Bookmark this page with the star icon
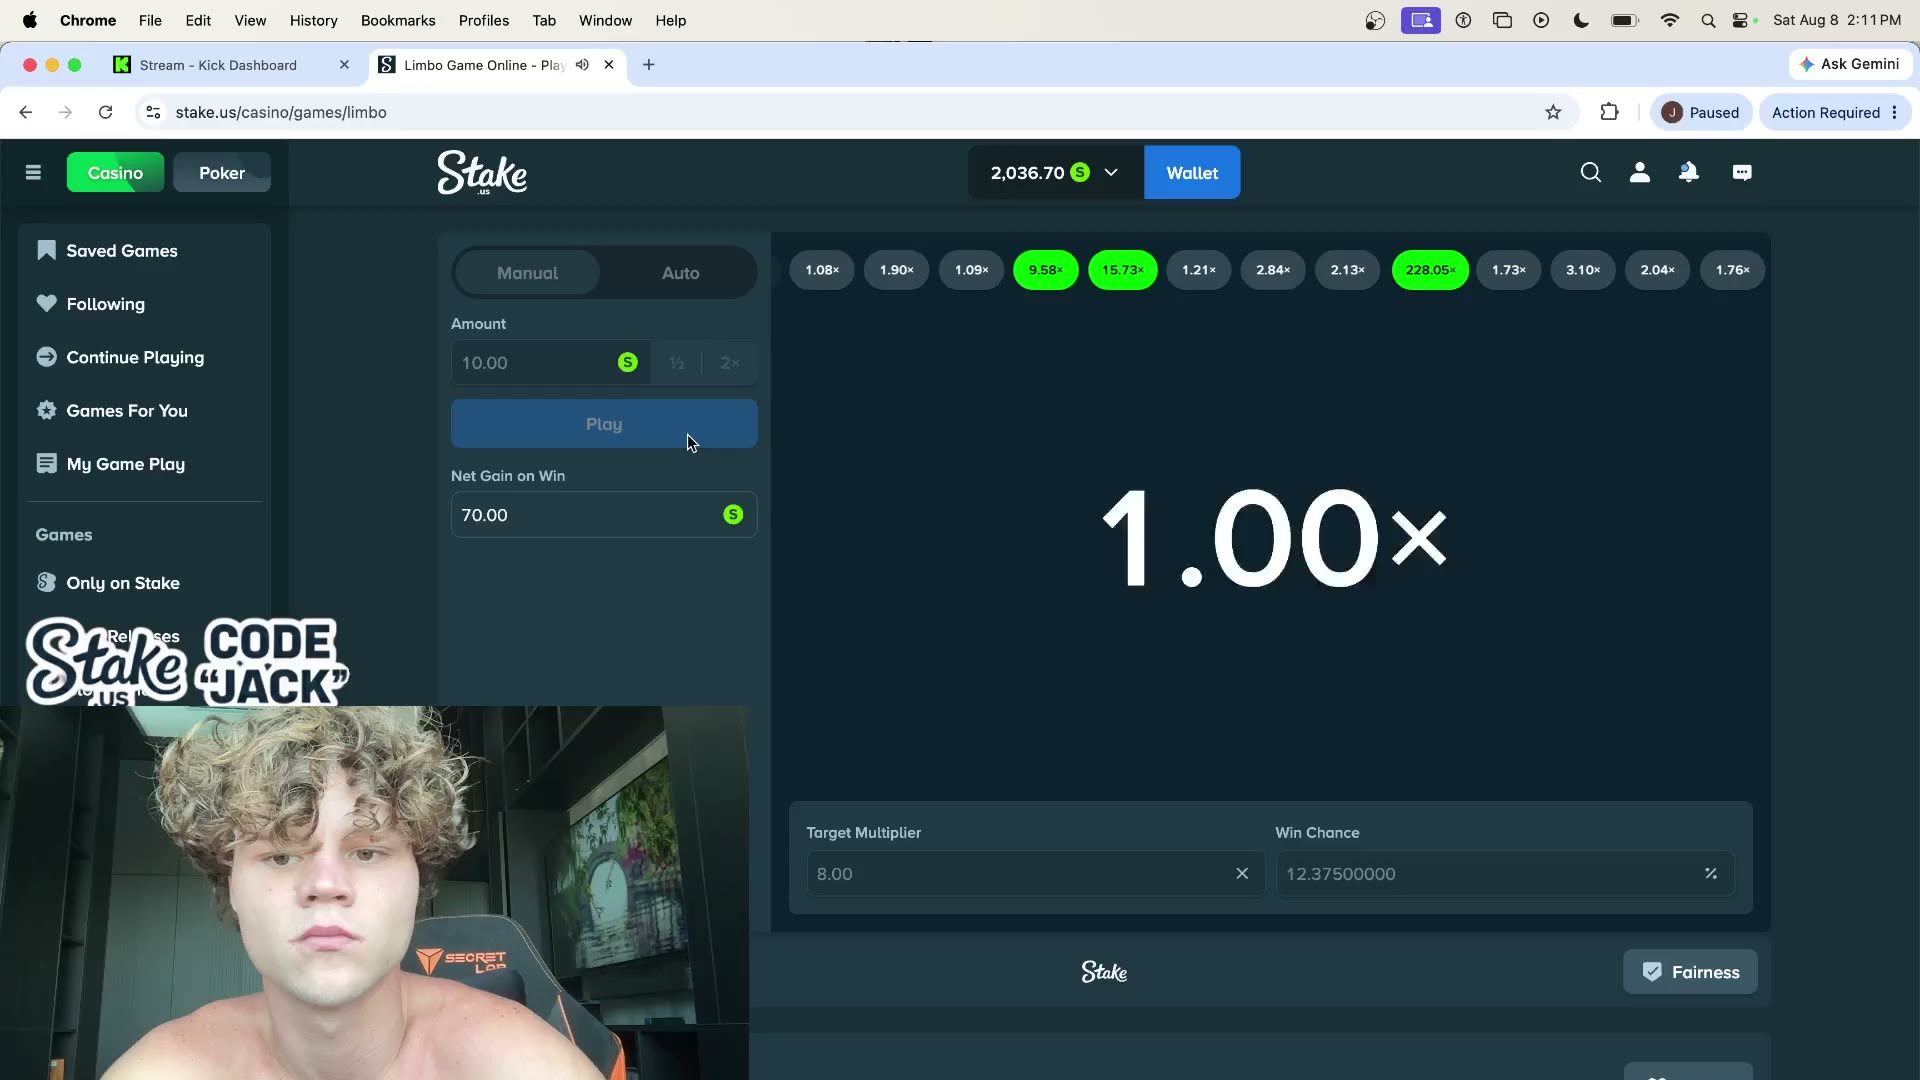Viewport: 1920px width, 1080px height. point(1553,112)
